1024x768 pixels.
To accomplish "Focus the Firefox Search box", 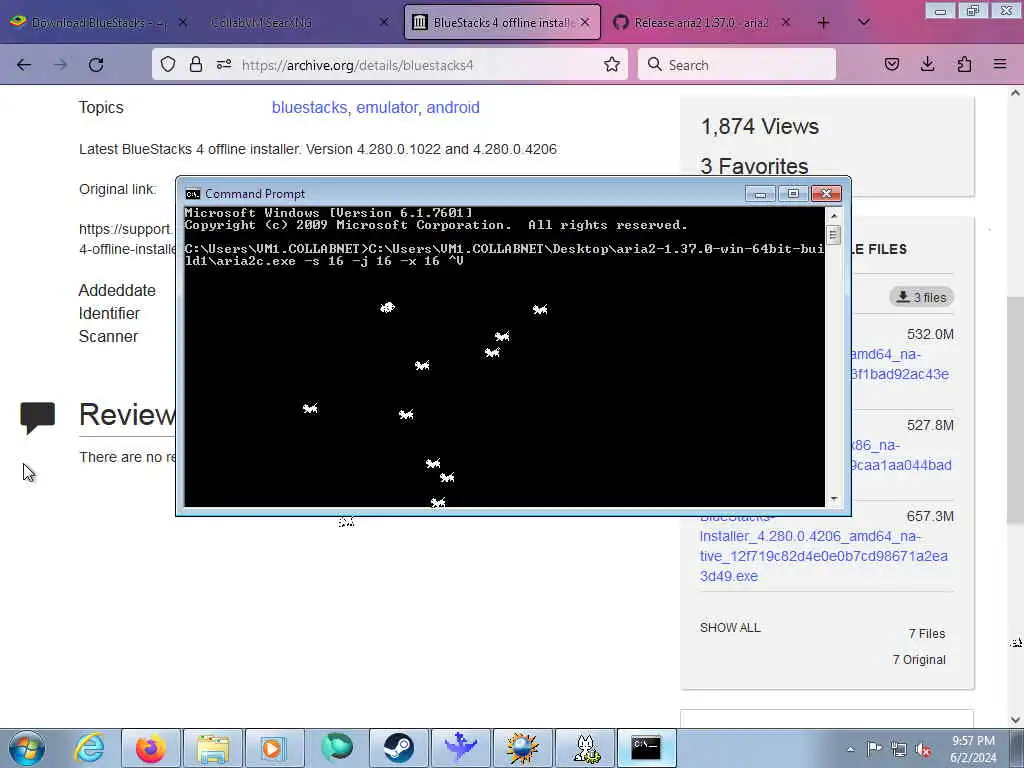I will [737, 65].
